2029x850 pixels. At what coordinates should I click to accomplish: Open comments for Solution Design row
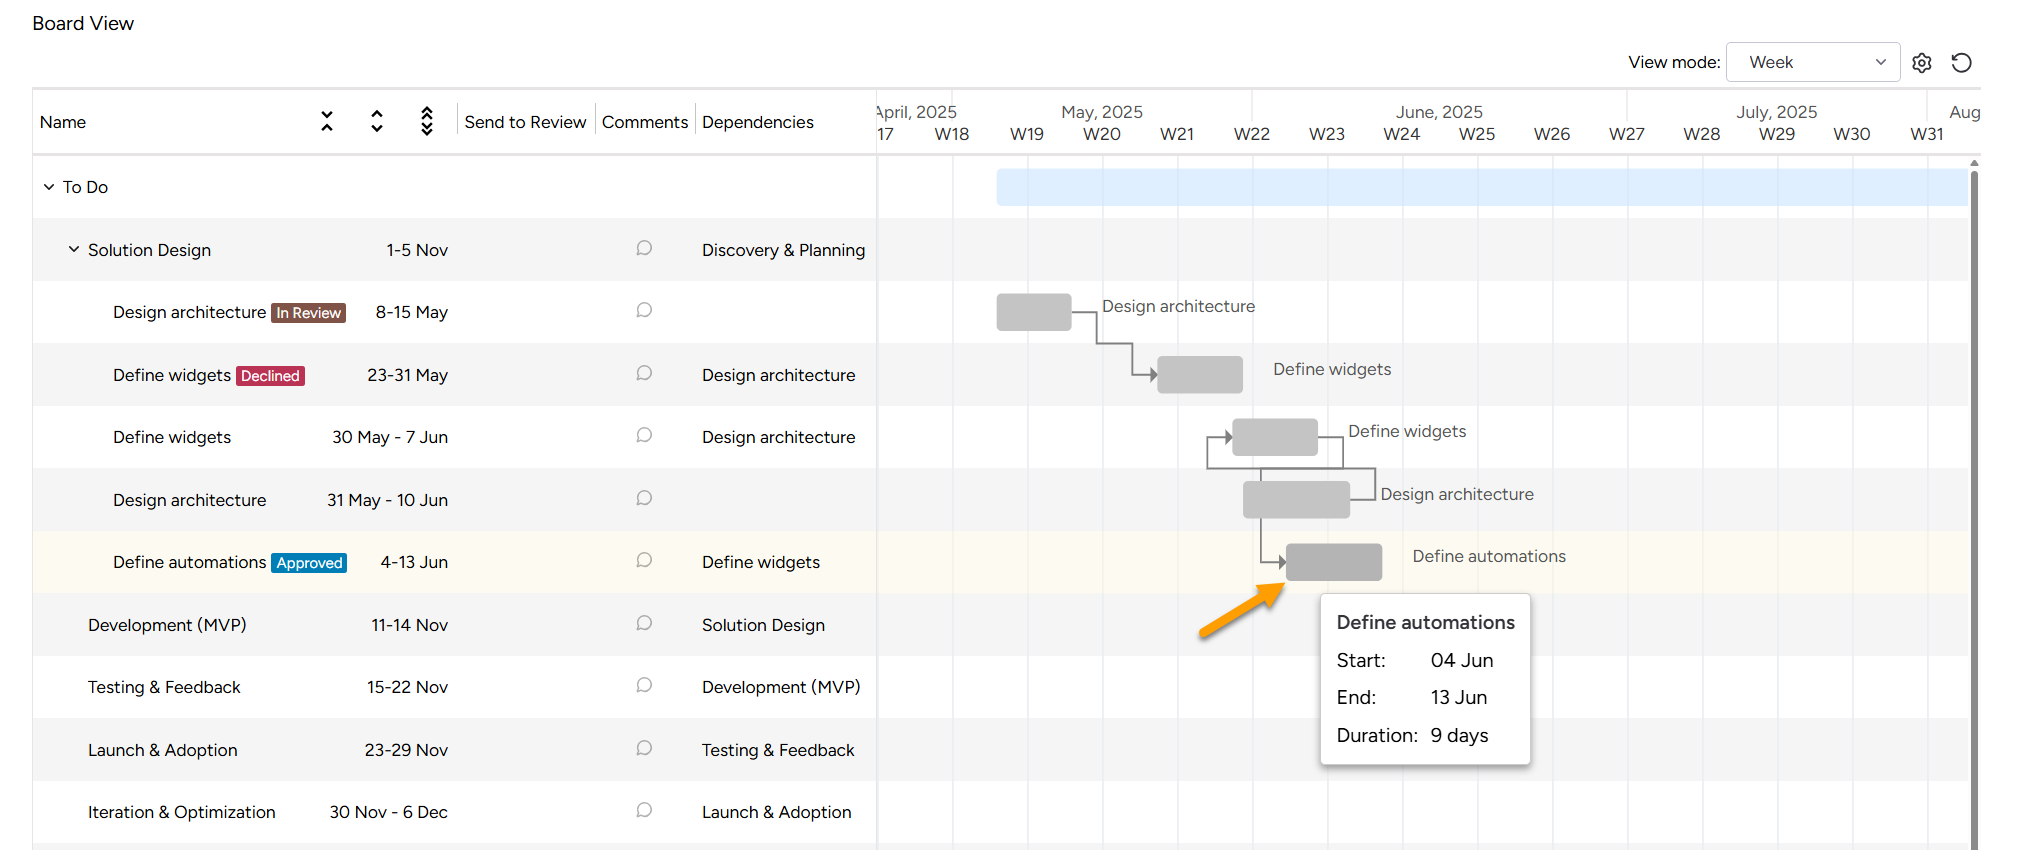click(x=644, y=249)
